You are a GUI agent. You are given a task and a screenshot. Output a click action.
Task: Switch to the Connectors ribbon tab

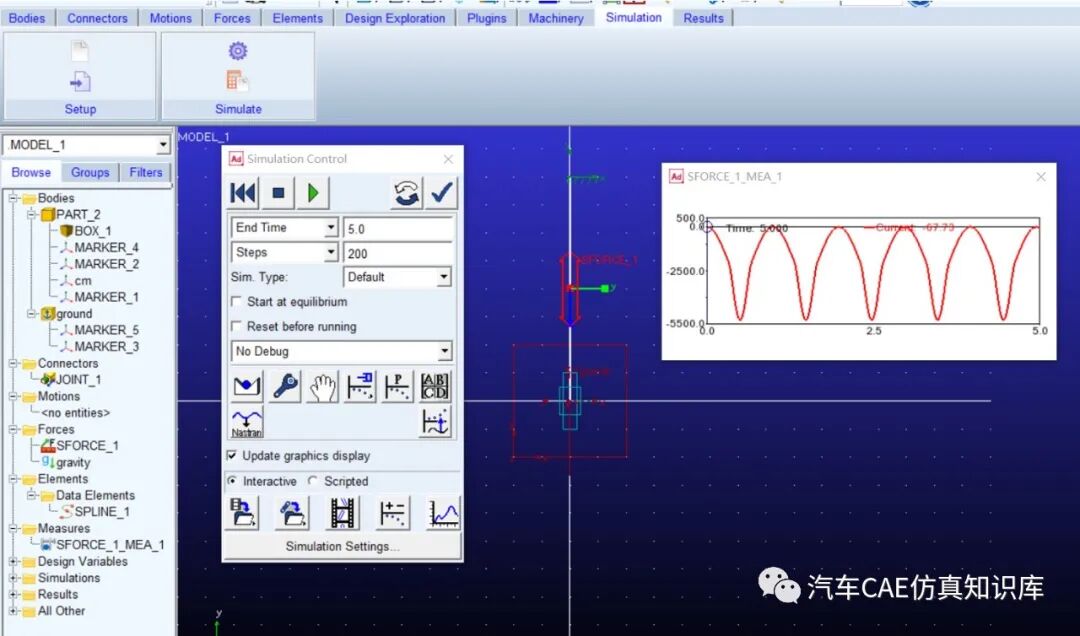pyautogui.click(x=97, y=19)
